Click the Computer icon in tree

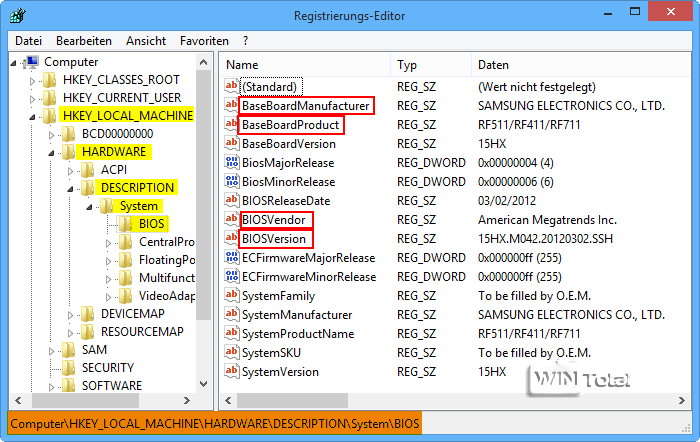(x=32, y=62)
